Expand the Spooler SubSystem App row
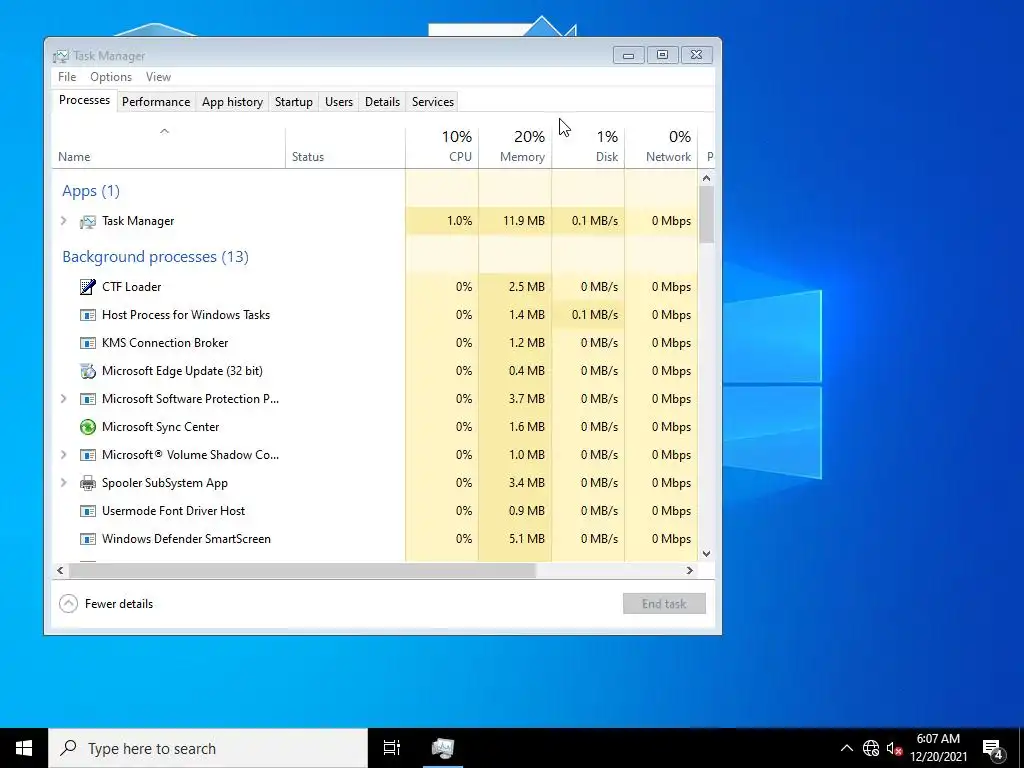Viewport: 1024px width, 768px height. tap(63, 483)
